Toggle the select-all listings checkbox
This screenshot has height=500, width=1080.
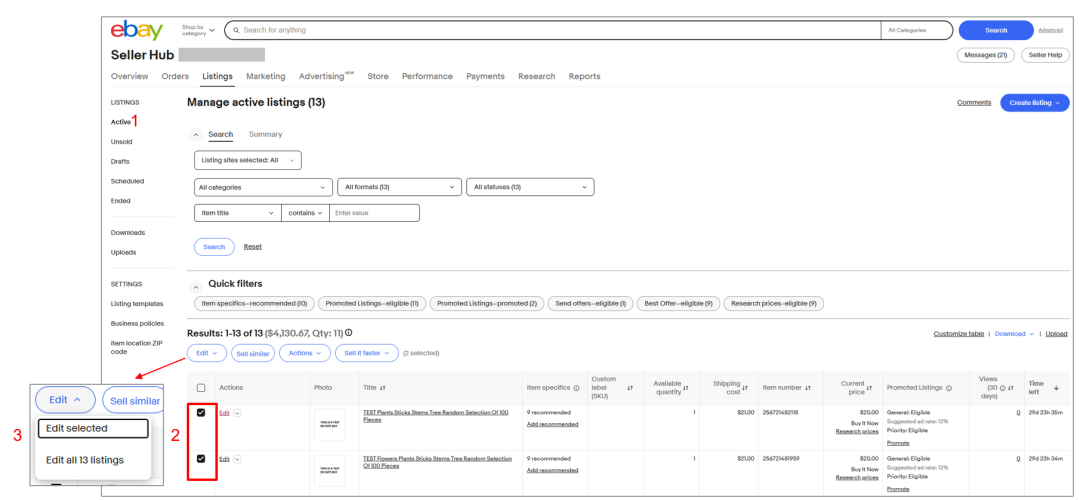pyautogui.click(x=201, y=388)
